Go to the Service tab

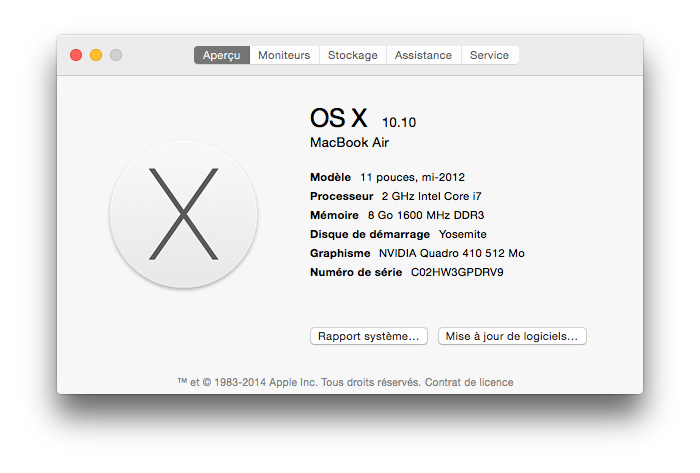point(489,55)
